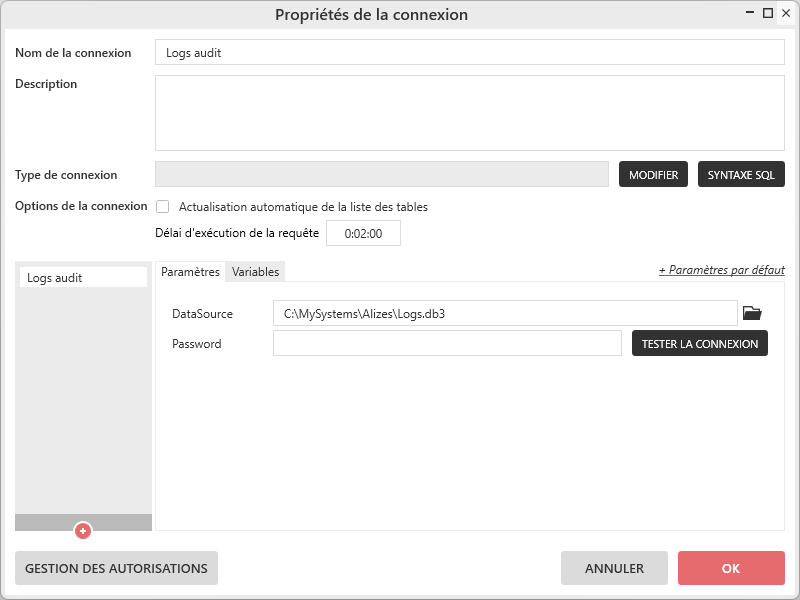Edit the Délai d'exécution de la requête field
The image size is (800, 600).
(363, 233)
